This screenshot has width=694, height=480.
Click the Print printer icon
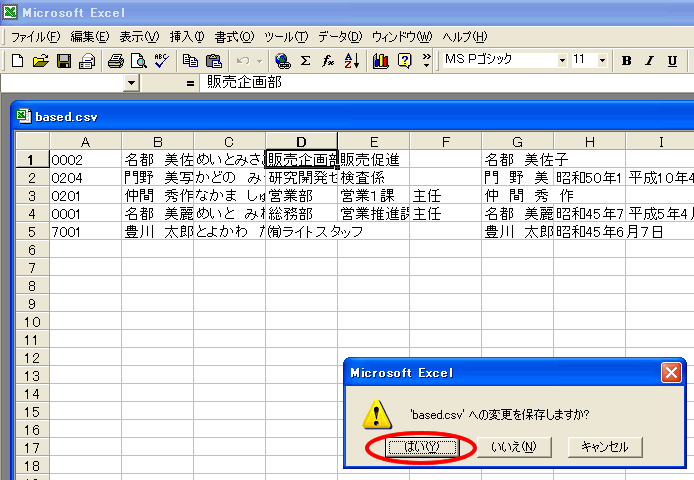(x=116, y=61)
